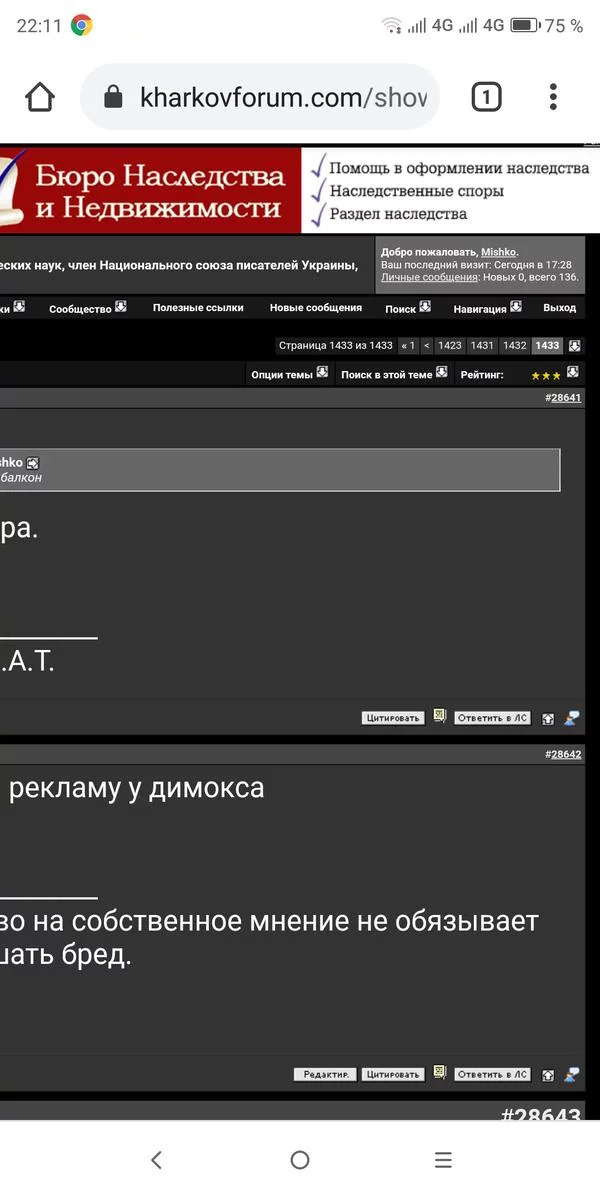This screenshot has height=1200, width=600.
Task: Open Chrome's three-dot overflow menu
Action: click(x=553, y=97)
